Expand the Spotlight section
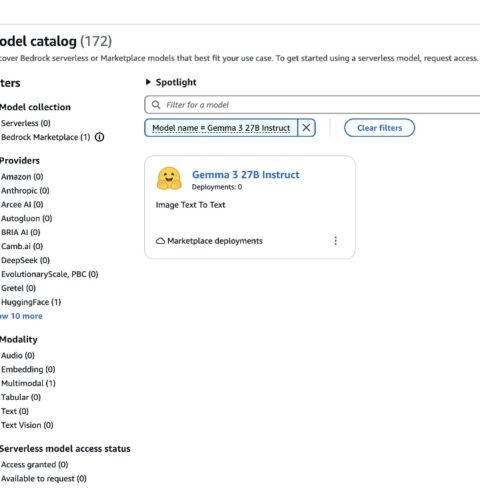Viewport: 480px width, 504px height. (x=171, y=82)
